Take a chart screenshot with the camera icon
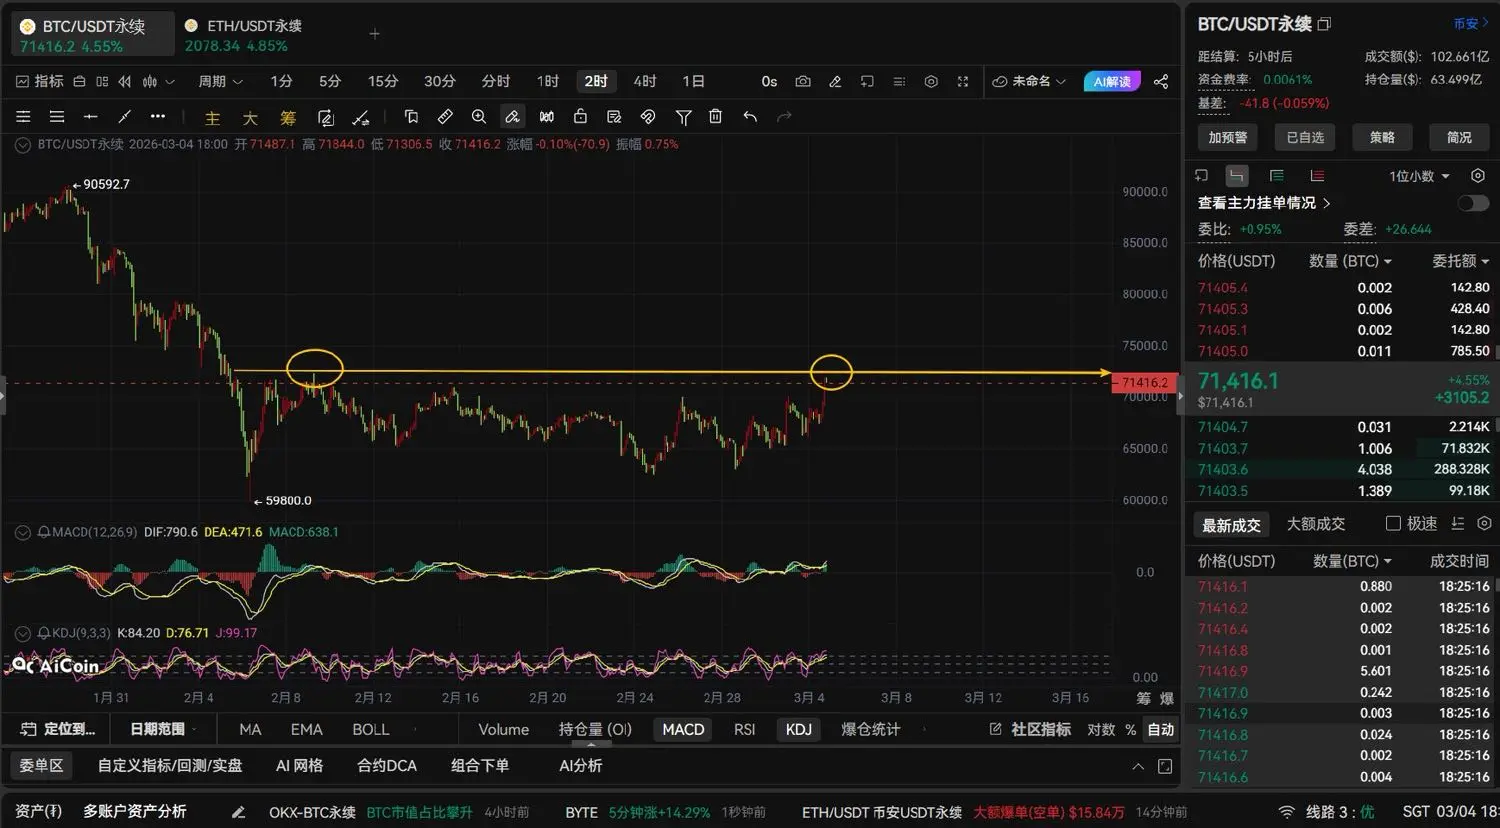This screenshot has width=1500, height=828. pyautogui.click(x=803, y=81)
